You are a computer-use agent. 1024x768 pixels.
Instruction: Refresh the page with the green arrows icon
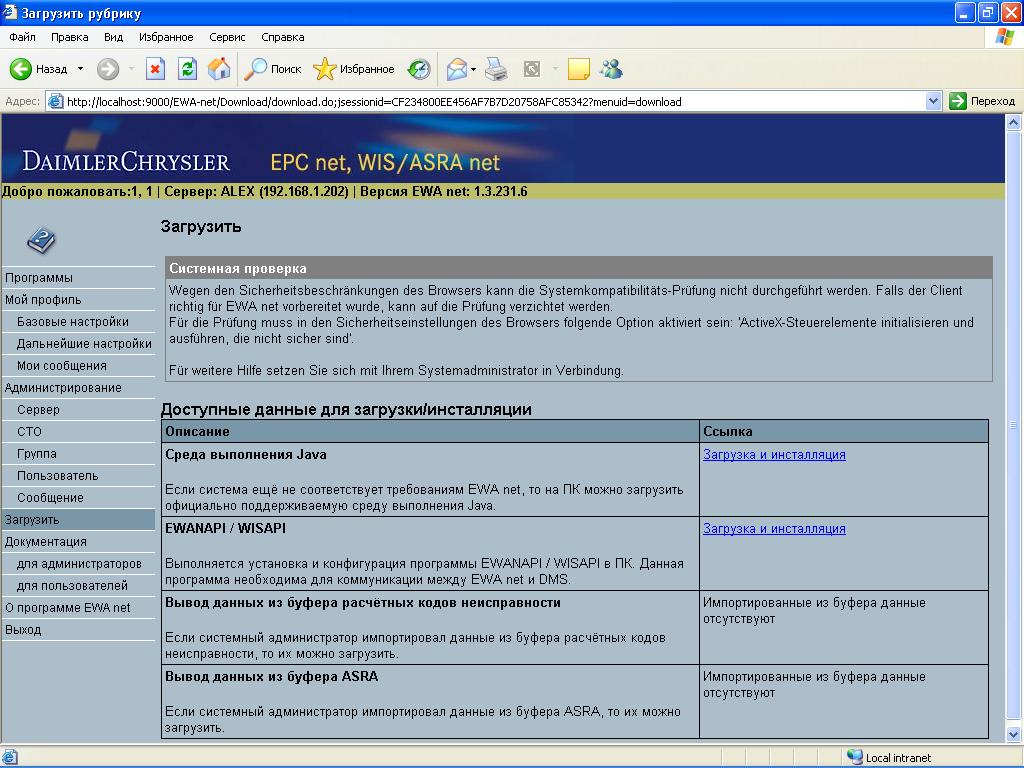click(187, 69)
